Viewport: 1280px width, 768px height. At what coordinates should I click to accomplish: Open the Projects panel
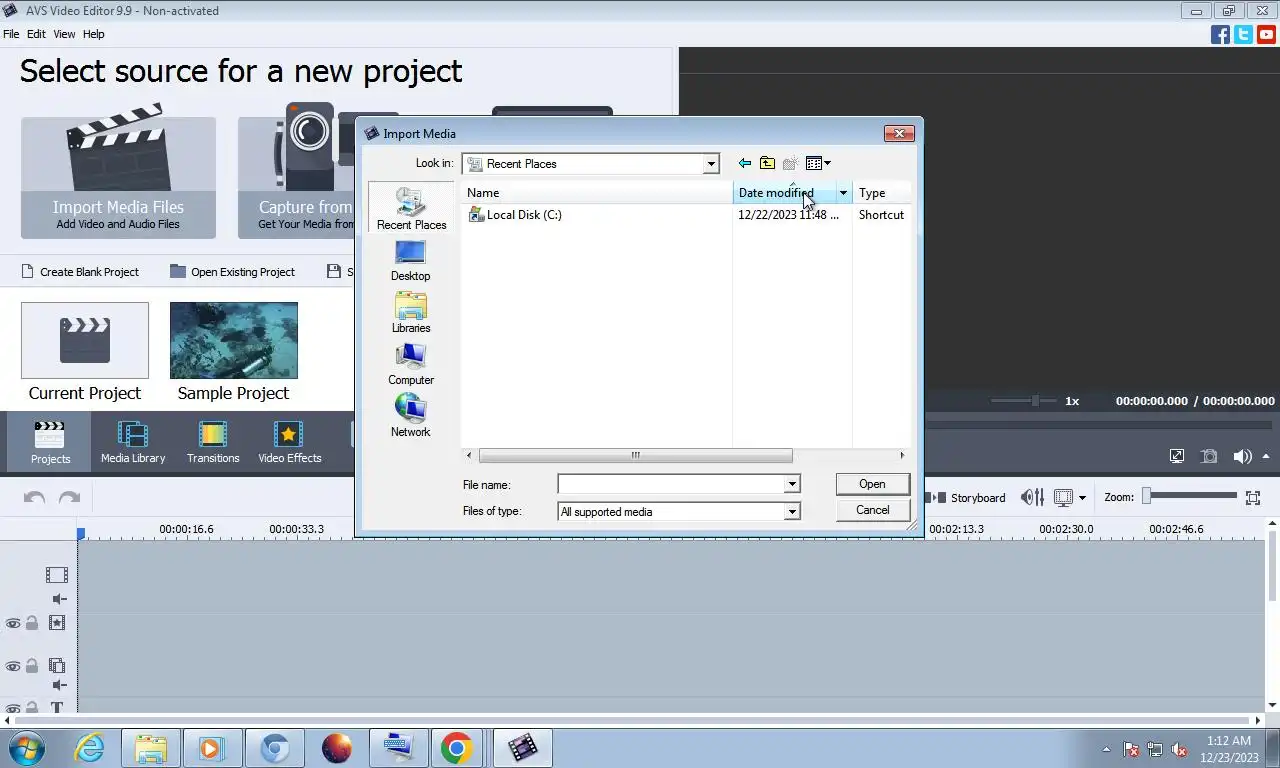point(49,442)
